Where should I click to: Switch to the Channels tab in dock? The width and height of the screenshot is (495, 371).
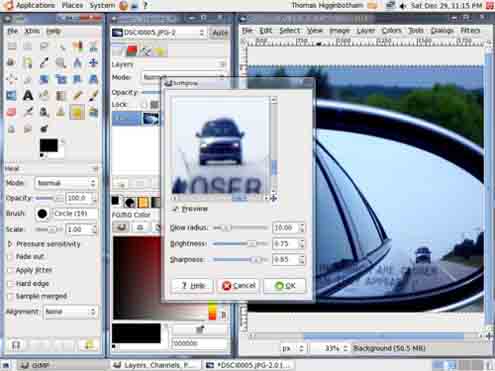point(132,51)
